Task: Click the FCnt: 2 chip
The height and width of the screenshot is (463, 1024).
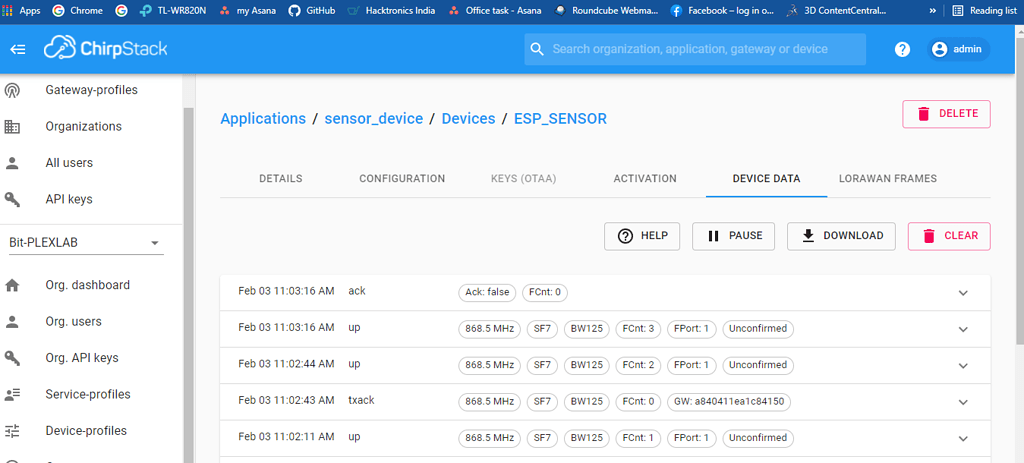Action: coord(639,365)
